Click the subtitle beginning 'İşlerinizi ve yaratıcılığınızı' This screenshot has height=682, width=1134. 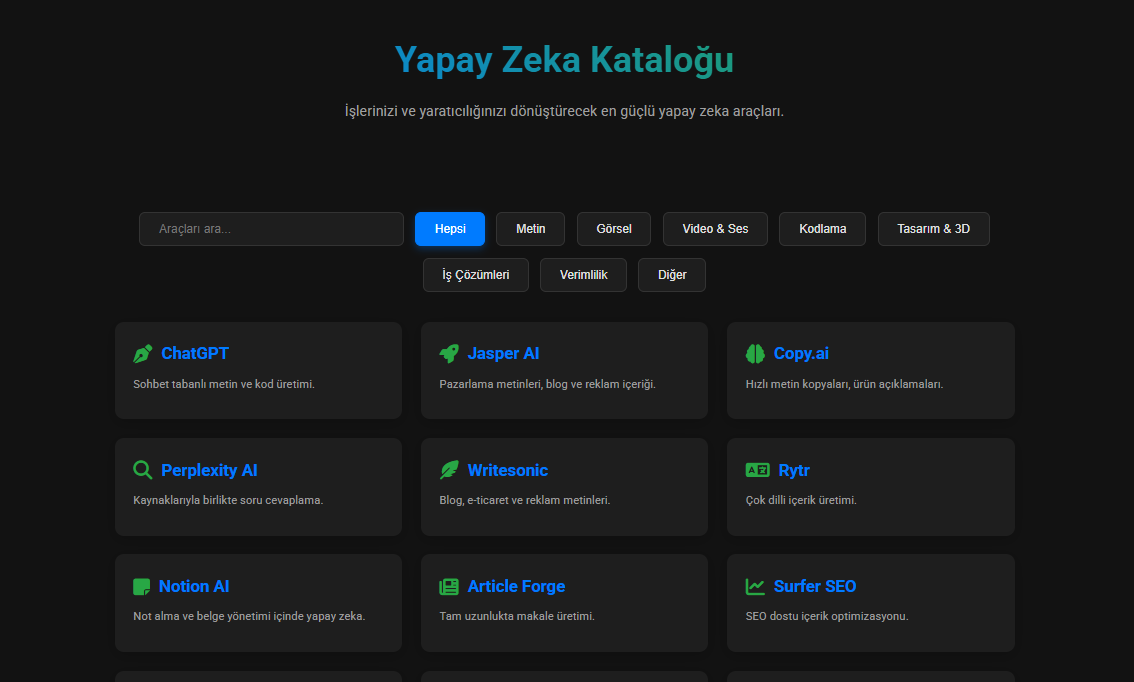(x=564, y=111)
